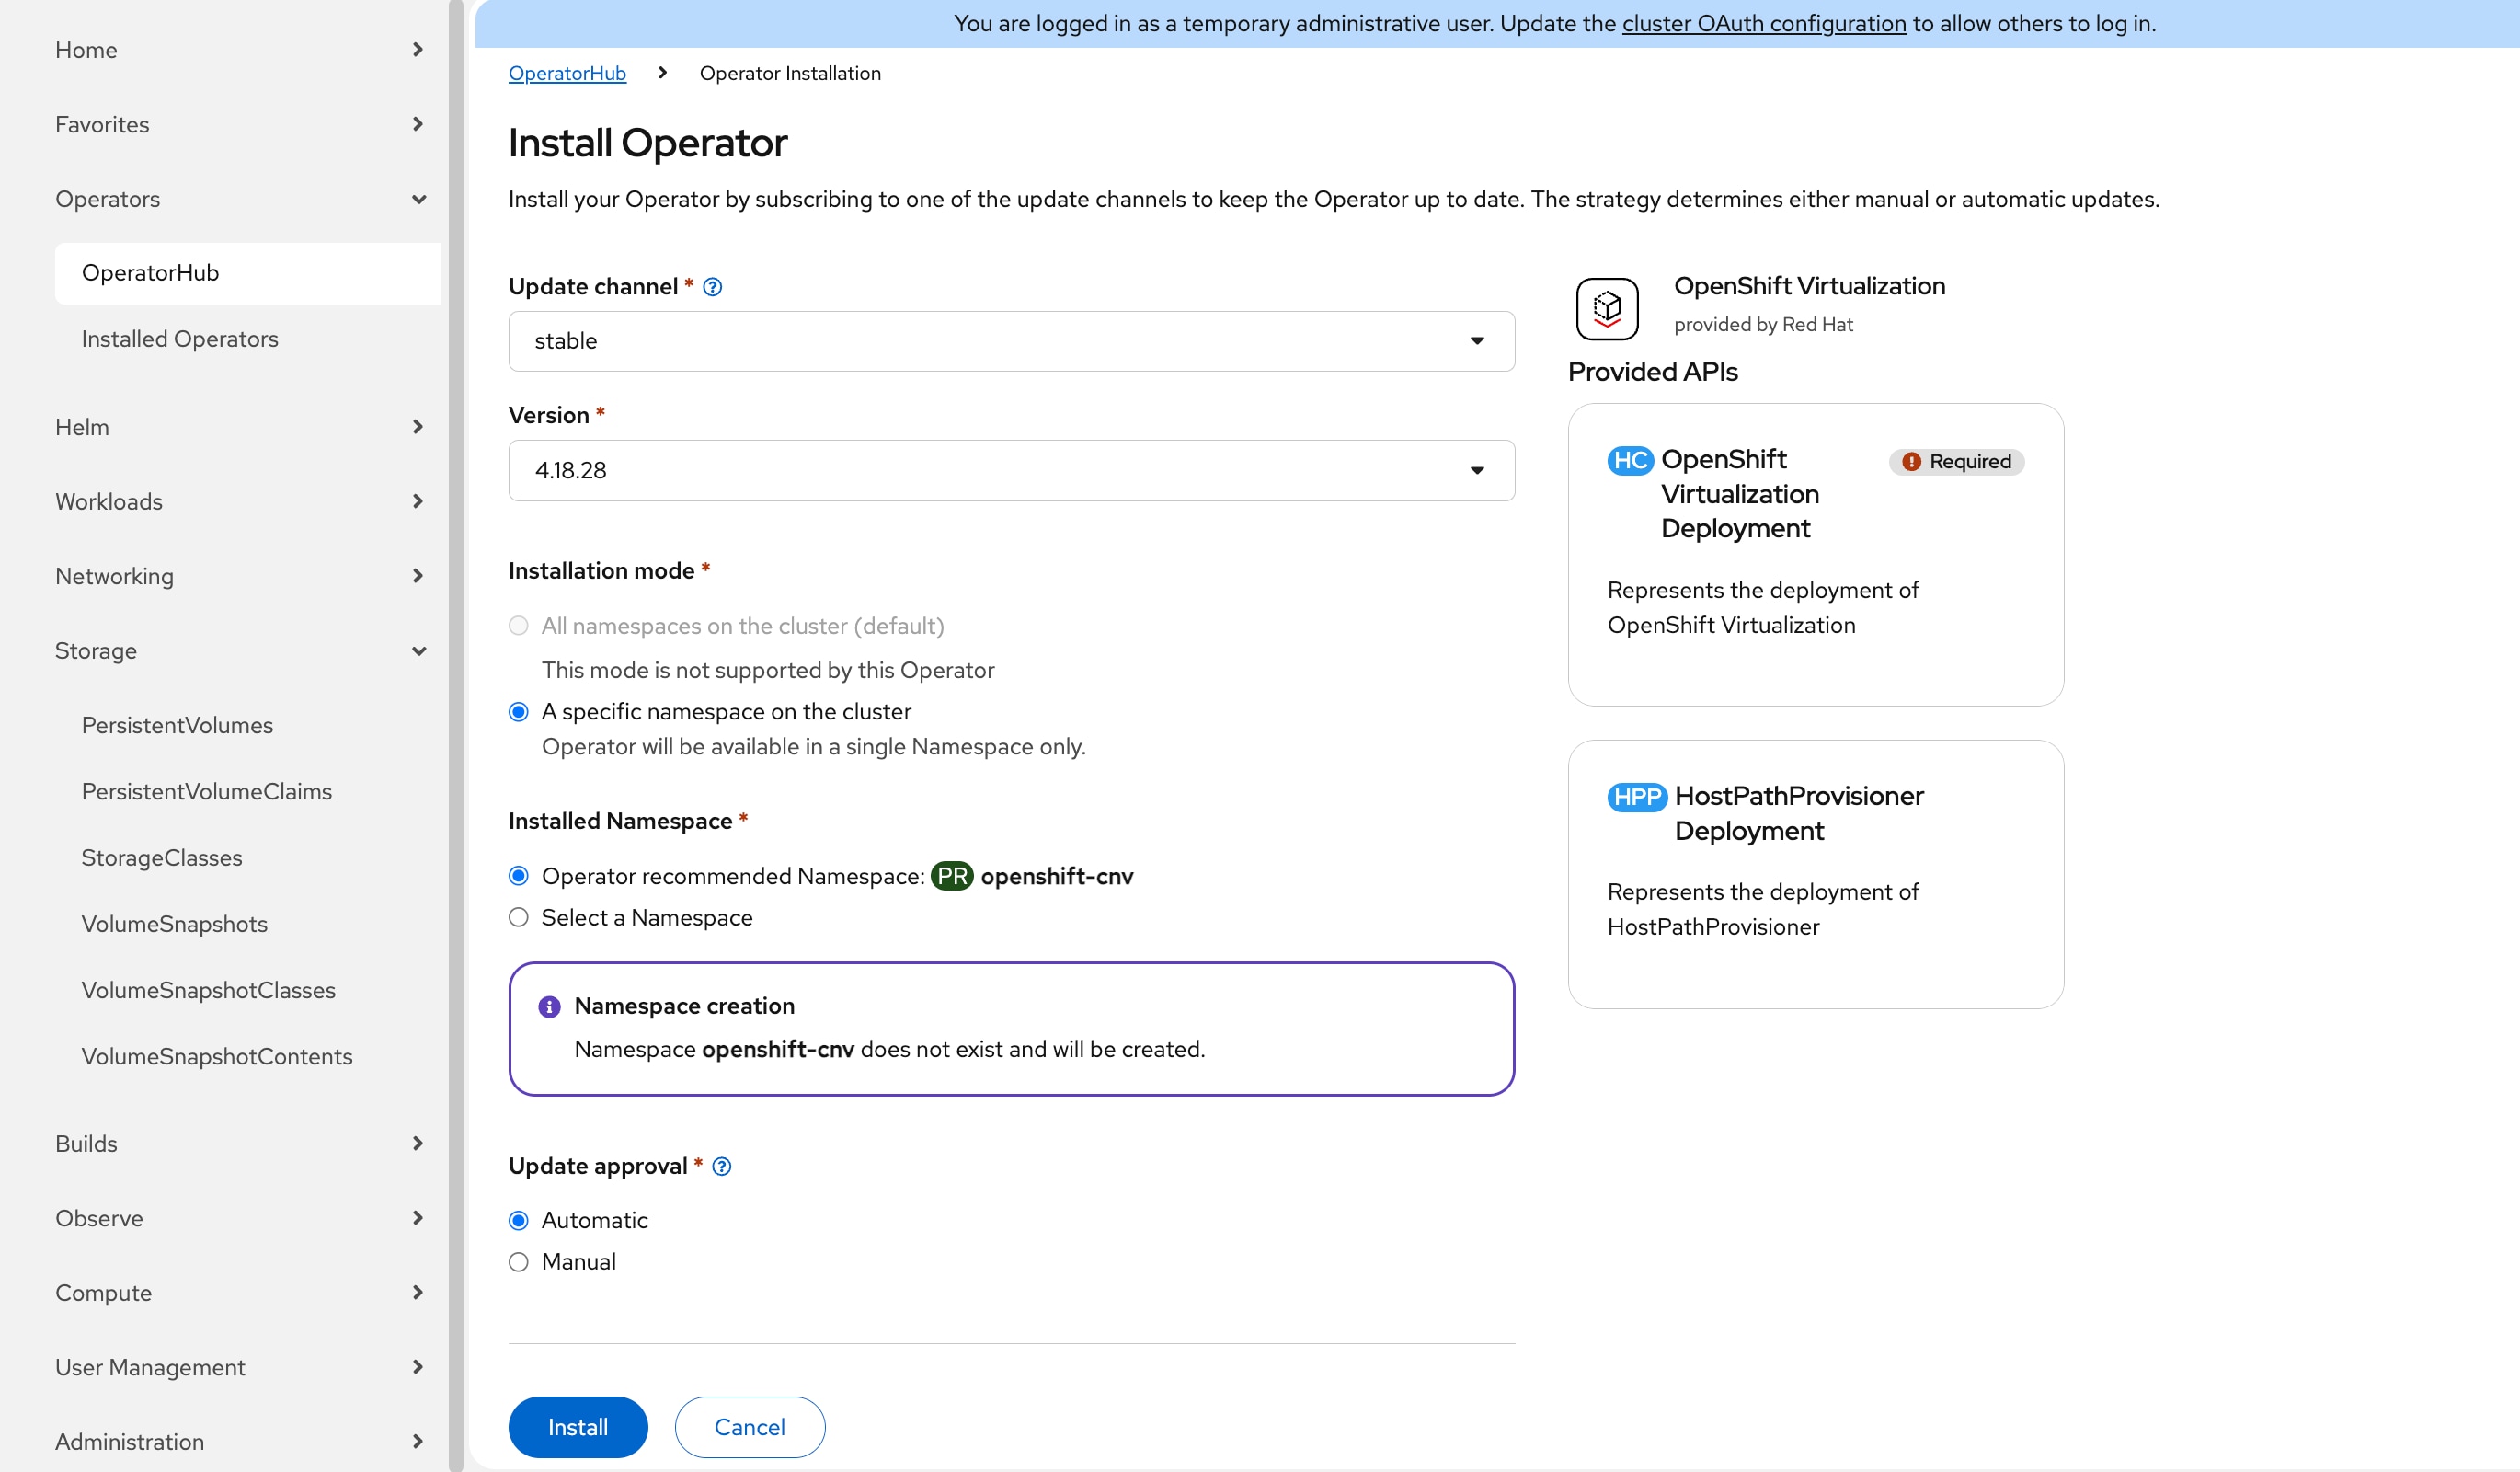This screenshot has height=1472, width=2520.
Task: Expand the Favorites navigation section
Action: (240, 124)
